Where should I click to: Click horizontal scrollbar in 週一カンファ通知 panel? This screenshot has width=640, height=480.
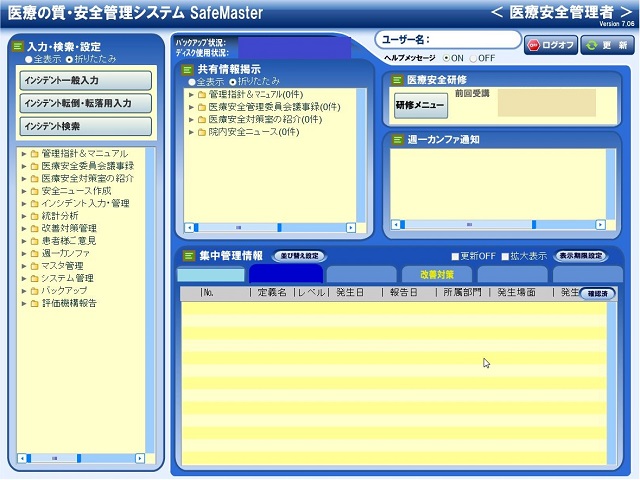(x=469, y=224)
